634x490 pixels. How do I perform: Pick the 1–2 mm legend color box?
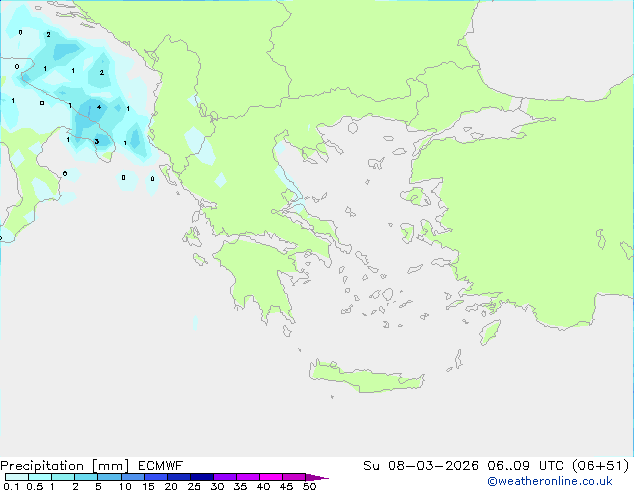(63, 477)
